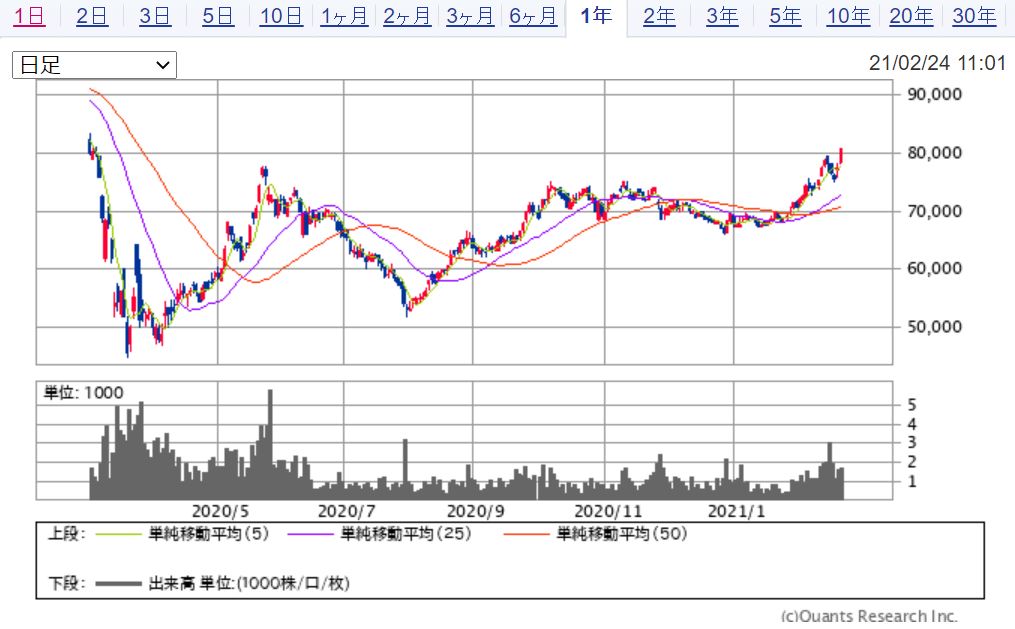The height and width of the screenshot is (629, 1015).
Task: Show the 20年 chart range
Action: (x=911, y=16)
